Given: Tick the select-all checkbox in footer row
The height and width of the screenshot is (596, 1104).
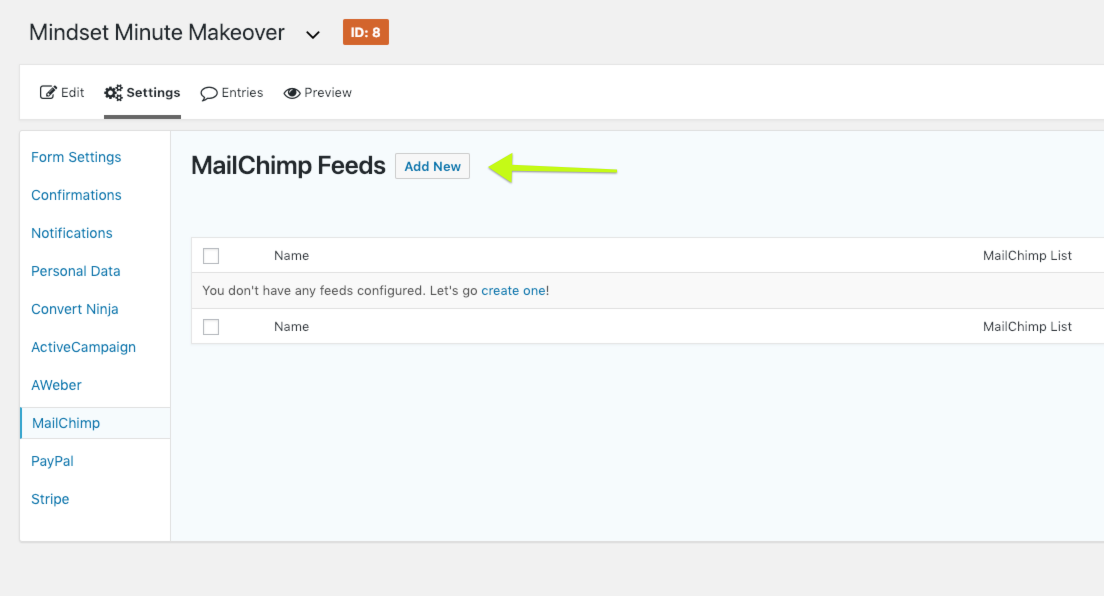Looking at the screenshot, I should [x=211, y=327].
